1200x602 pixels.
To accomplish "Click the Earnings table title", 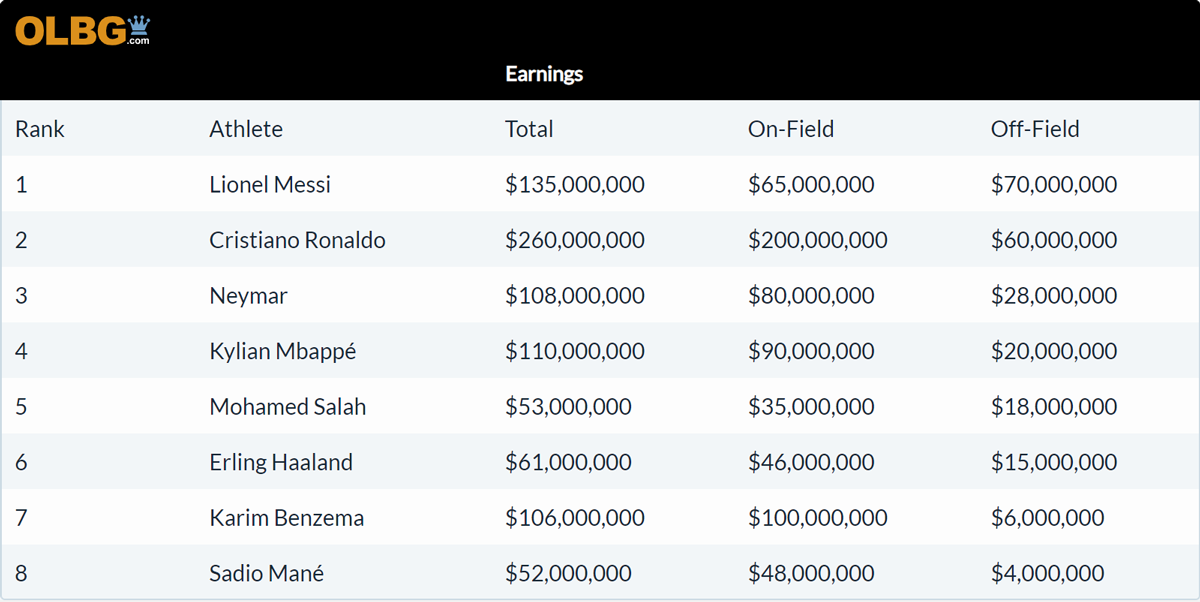I will coord(544,74).
